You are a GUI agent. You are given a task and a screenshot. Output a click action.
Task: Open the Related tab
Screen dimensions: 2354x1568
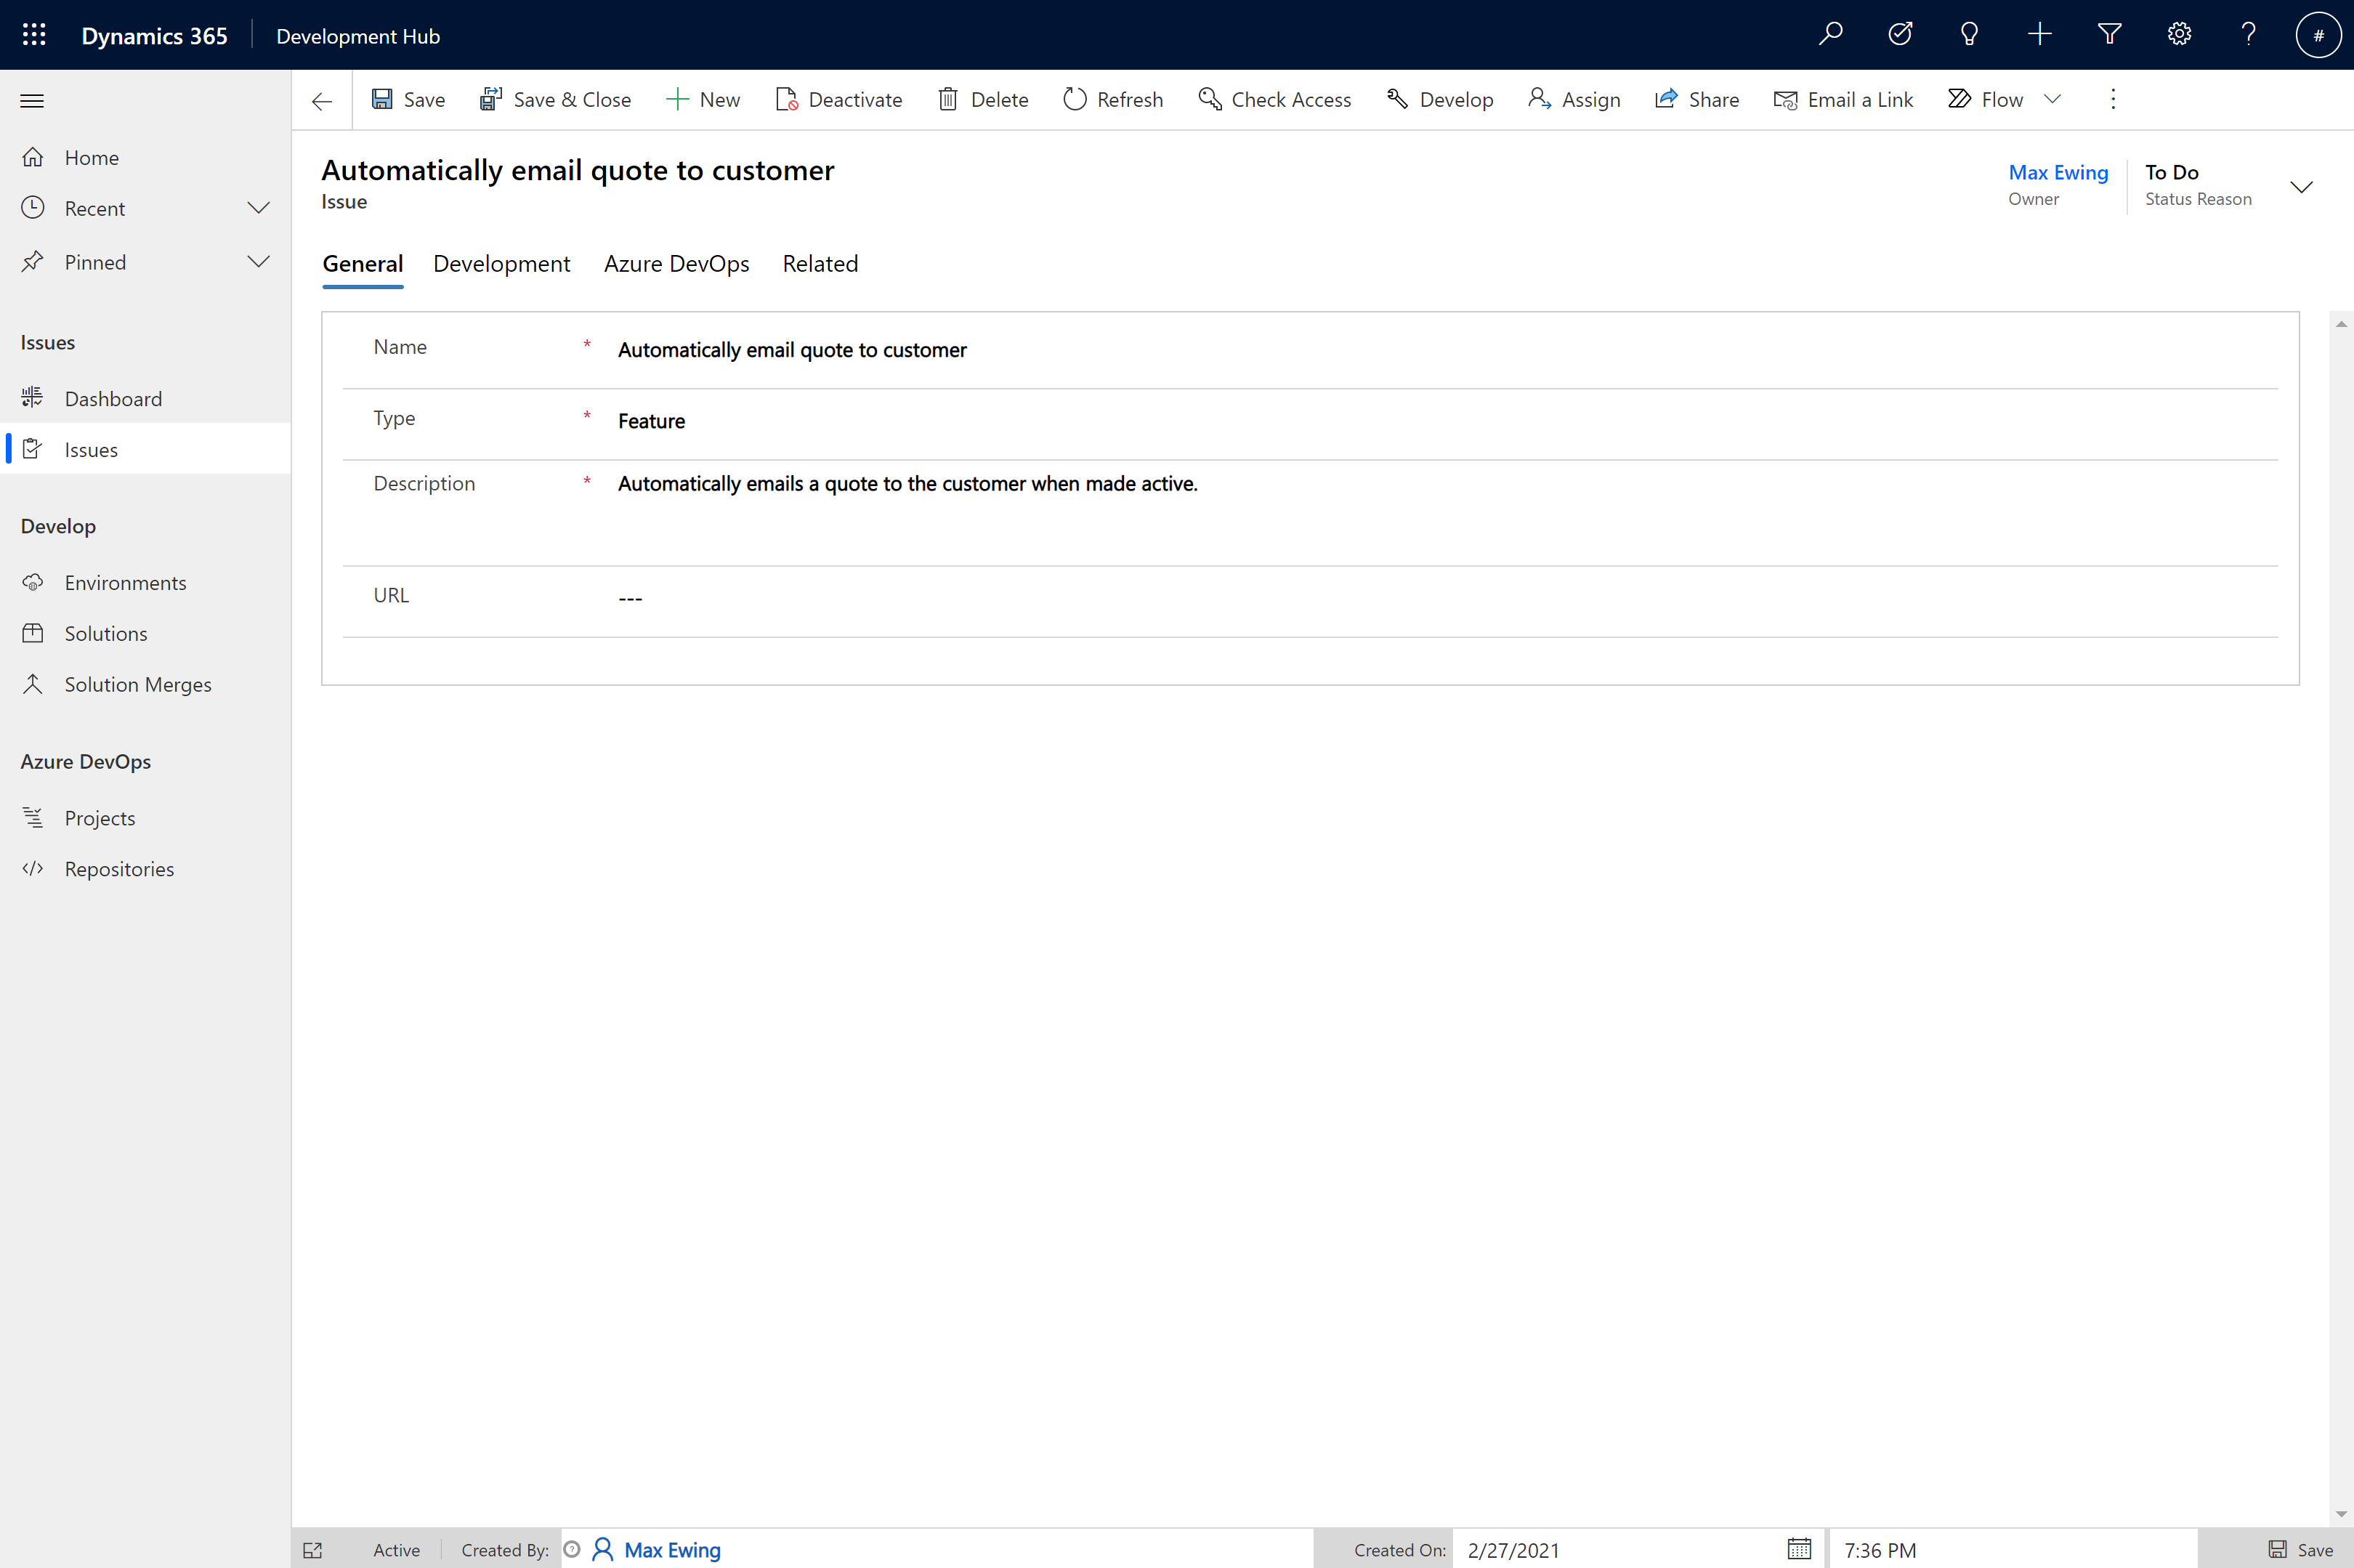820,264
